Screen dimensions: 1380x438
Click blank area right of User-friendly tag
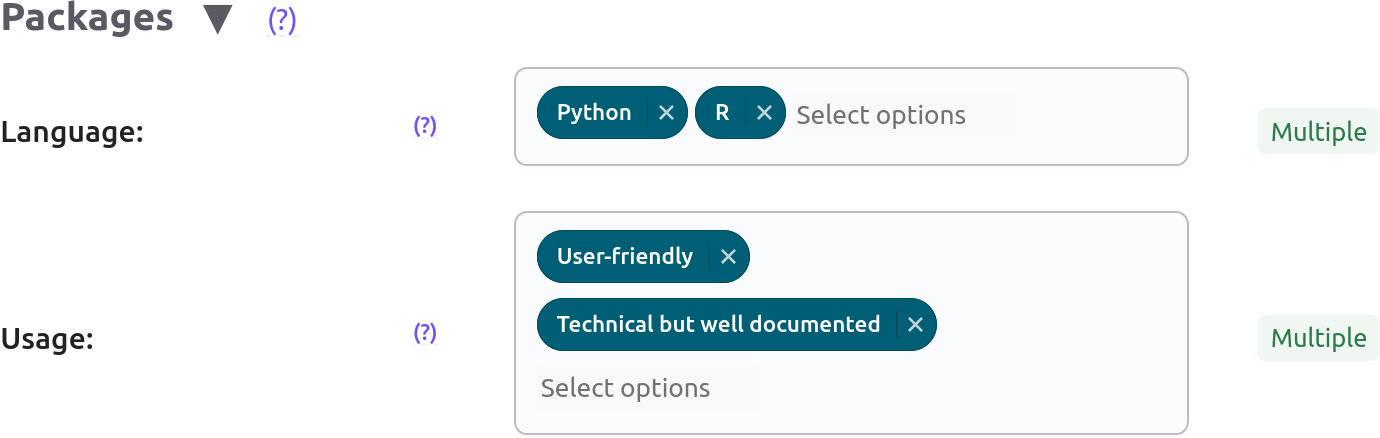tap(960, 257)
